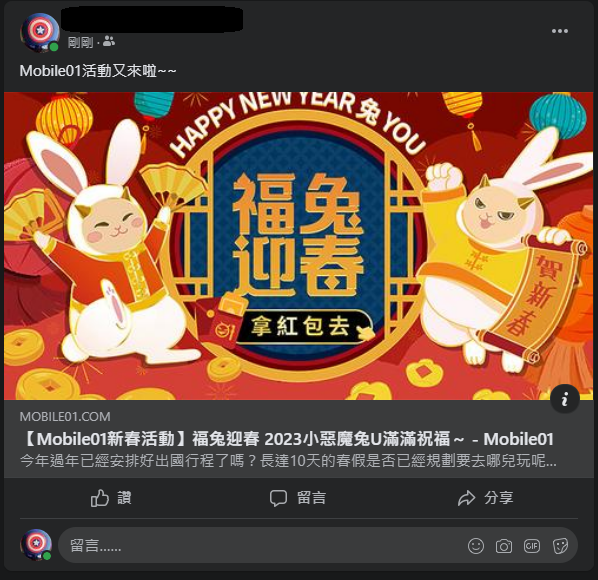Open the GIF picker
The height and width of the screenshot is (580, 598).
pyautogui.click(x=532, y=546)
